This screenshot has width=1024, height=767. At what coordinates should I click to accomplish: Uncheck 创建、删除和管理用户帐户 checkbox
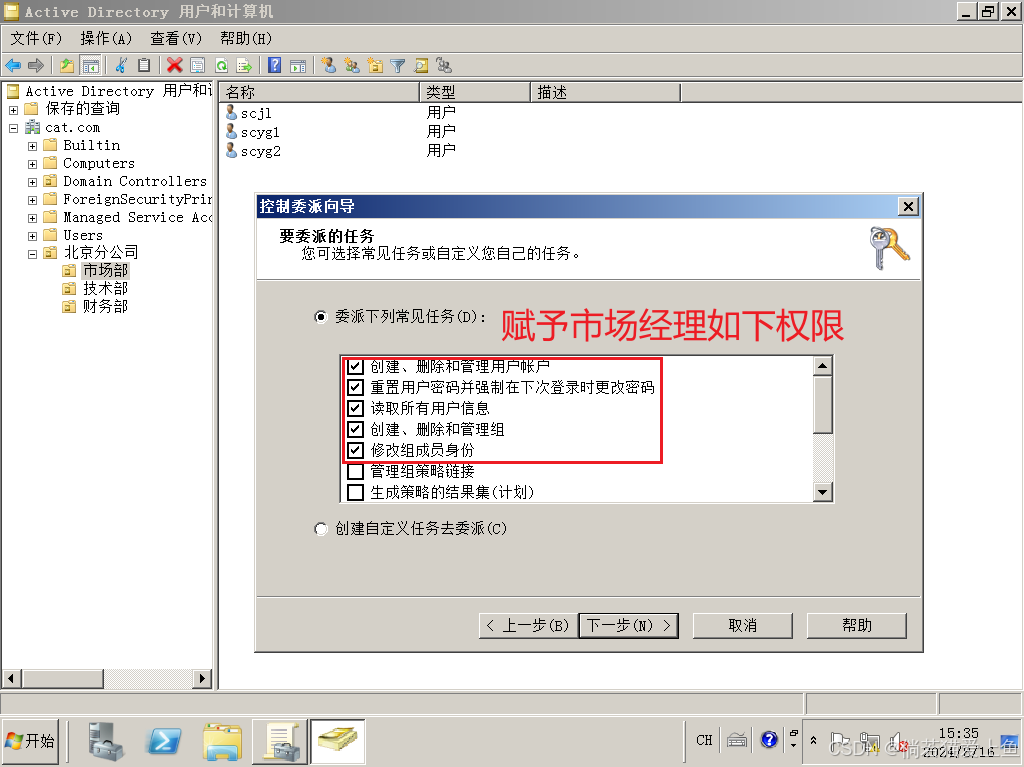click(355, 367)
